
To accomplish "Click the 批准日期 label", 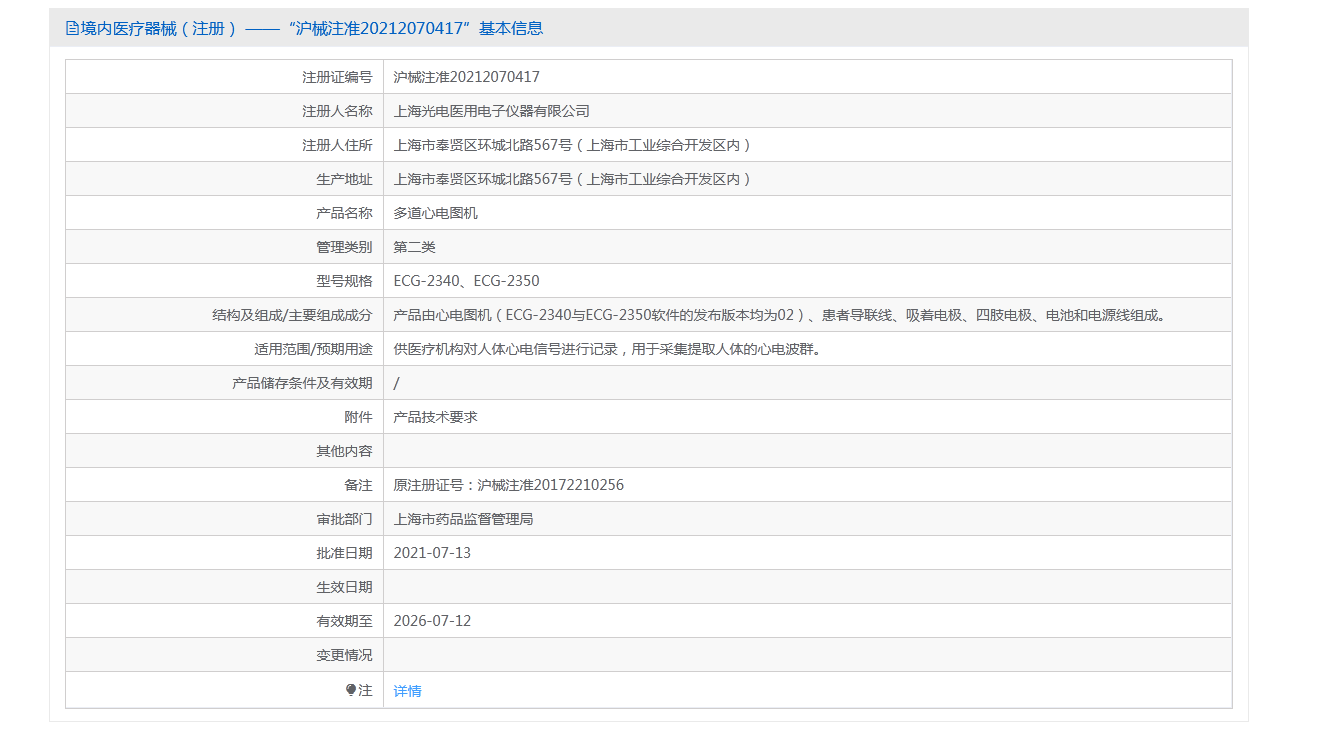I will click(345, 553).
